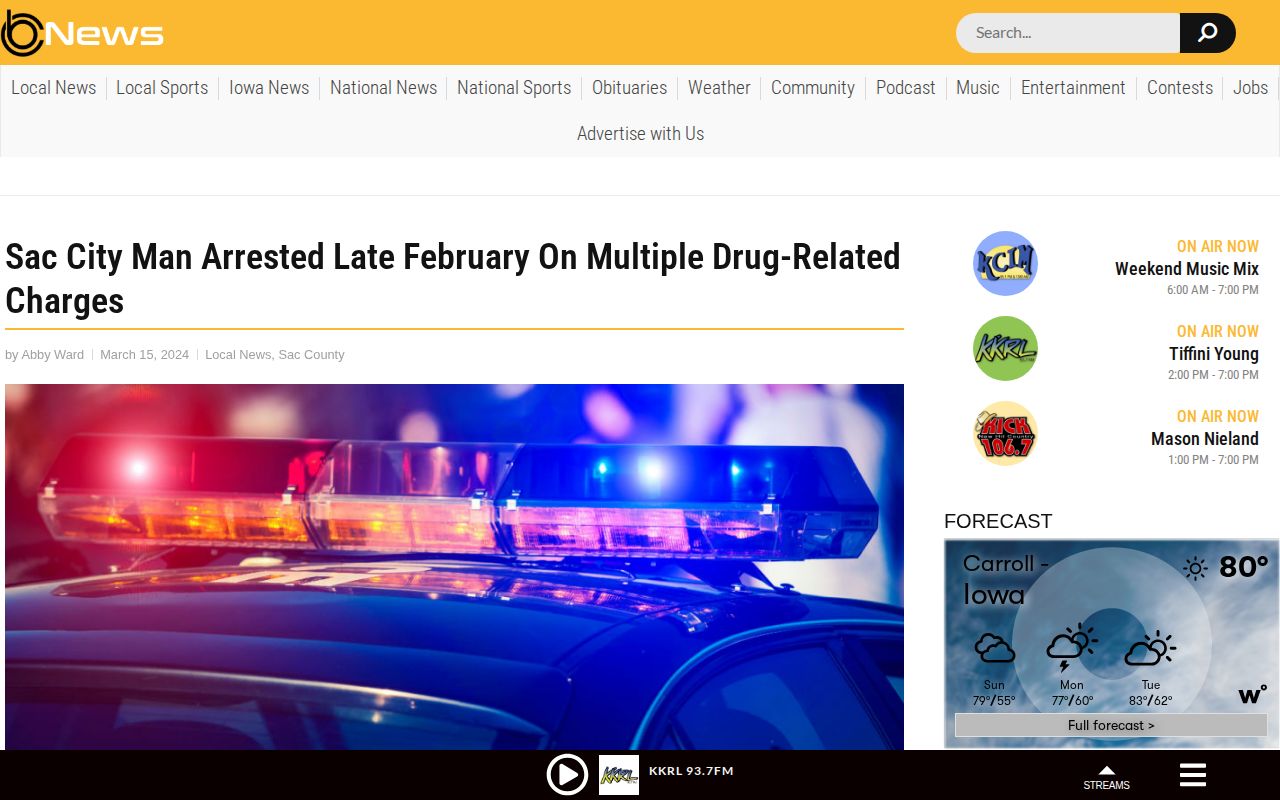The width and height of the screenshot is (1280, 800).
Task: Open the Local Sports menu item
Action: click(162, 88)
